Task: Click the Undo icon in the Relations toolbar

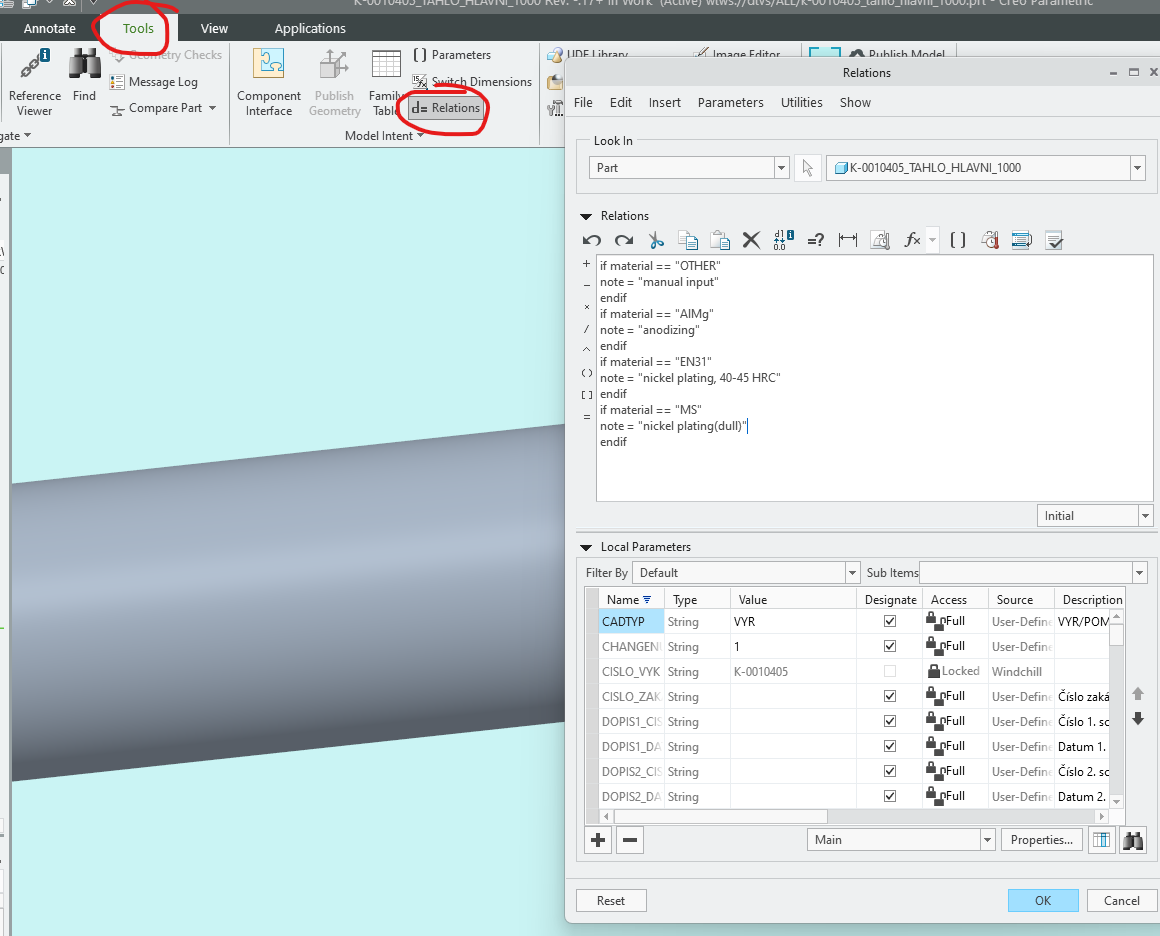Action: pyautogui.click(x=591, y=240)
